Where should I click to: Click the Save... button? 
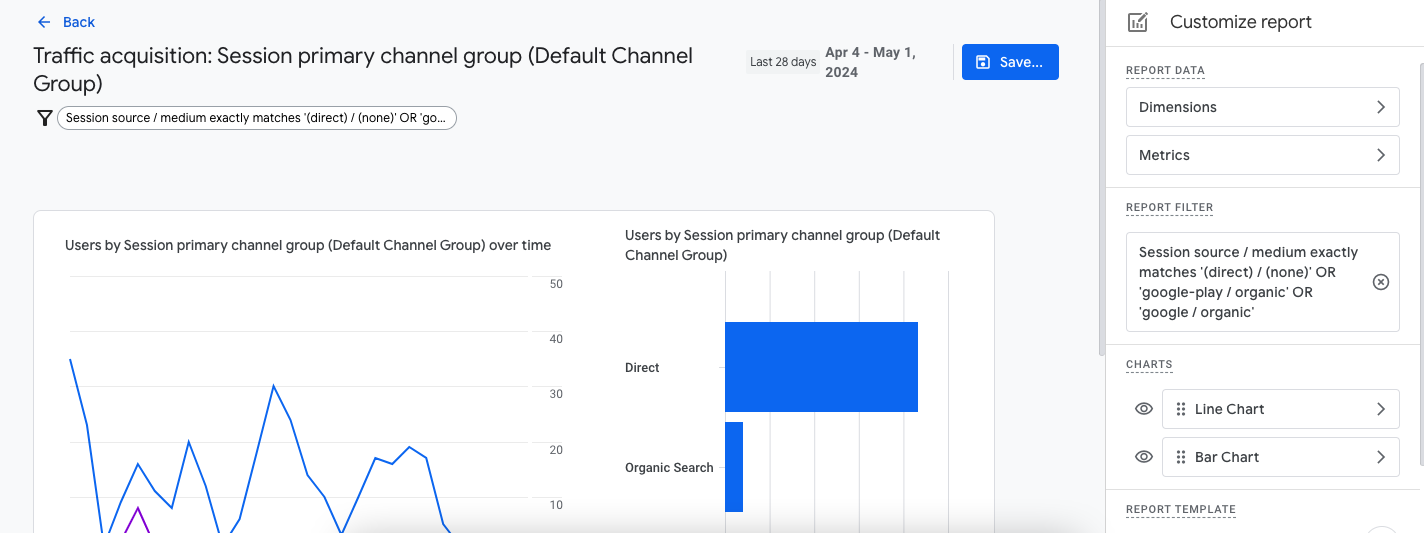click(1010, 62)
